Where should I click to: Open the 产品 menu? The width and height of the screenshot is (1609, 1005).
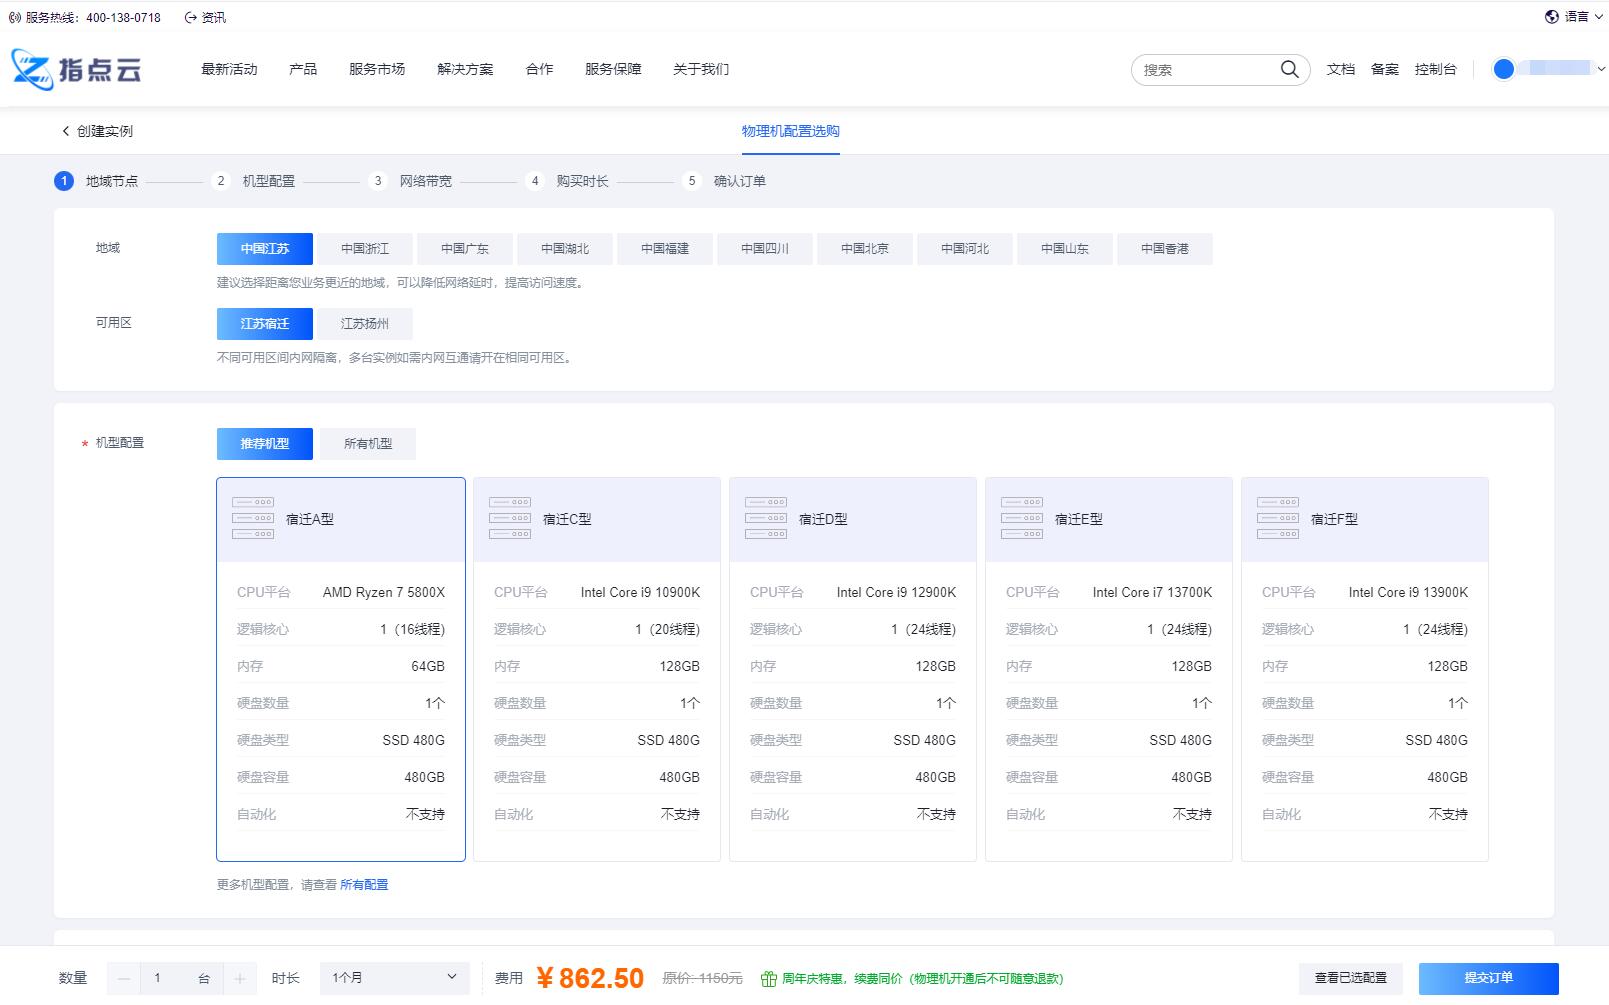tap(303, 69)
